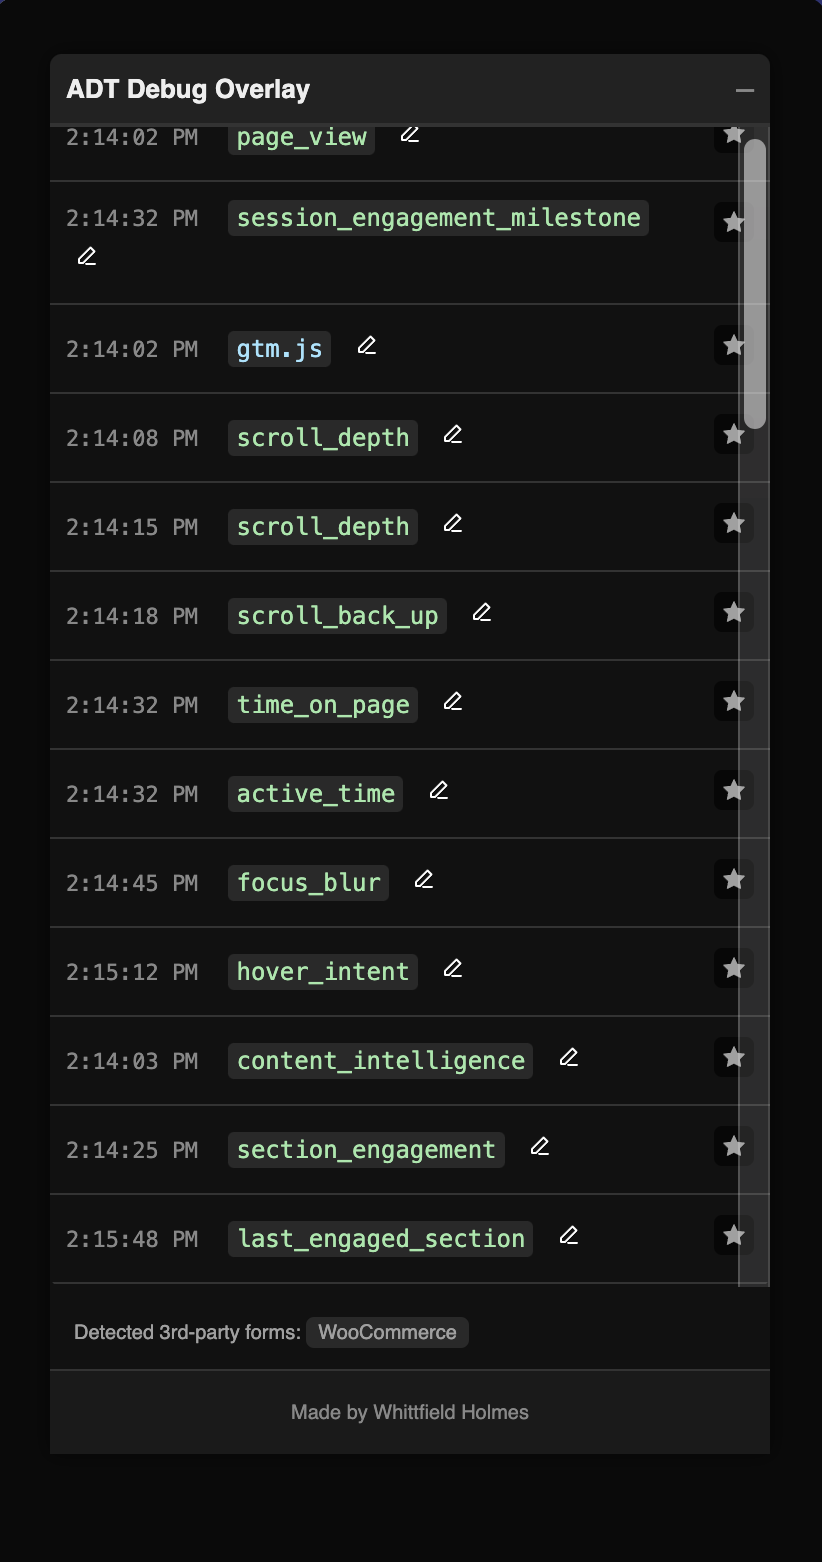Click the WooCommerce detected form badge
Viewport: 822px width, 1562px height.
(387, 1332)
